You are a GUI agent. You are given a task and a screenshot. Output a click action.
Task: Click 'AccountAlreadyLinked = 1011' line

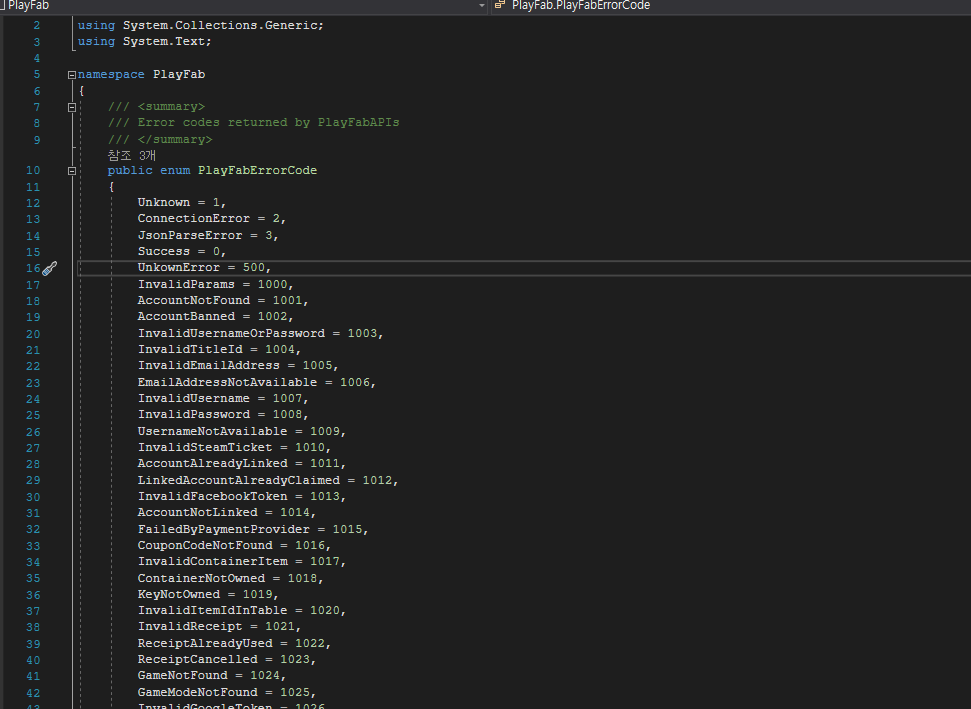tap(242, 463)
